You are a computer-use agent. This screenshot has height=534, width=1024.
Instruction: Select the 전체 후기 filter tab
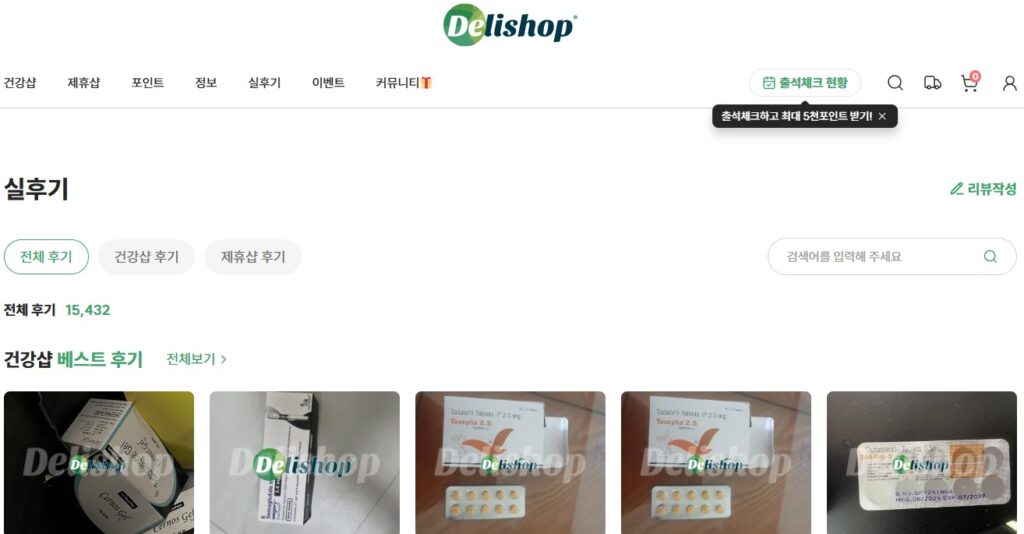point(46,257)
